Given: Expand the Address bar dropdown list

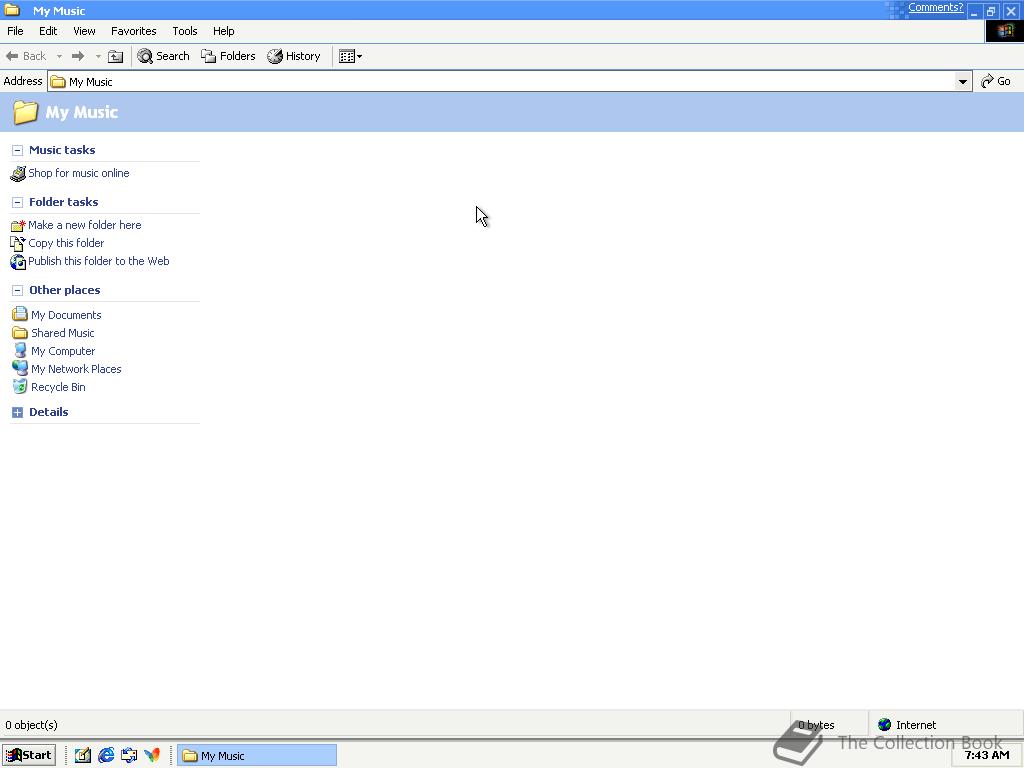Looking at the screenshot, I should [963, 82].
